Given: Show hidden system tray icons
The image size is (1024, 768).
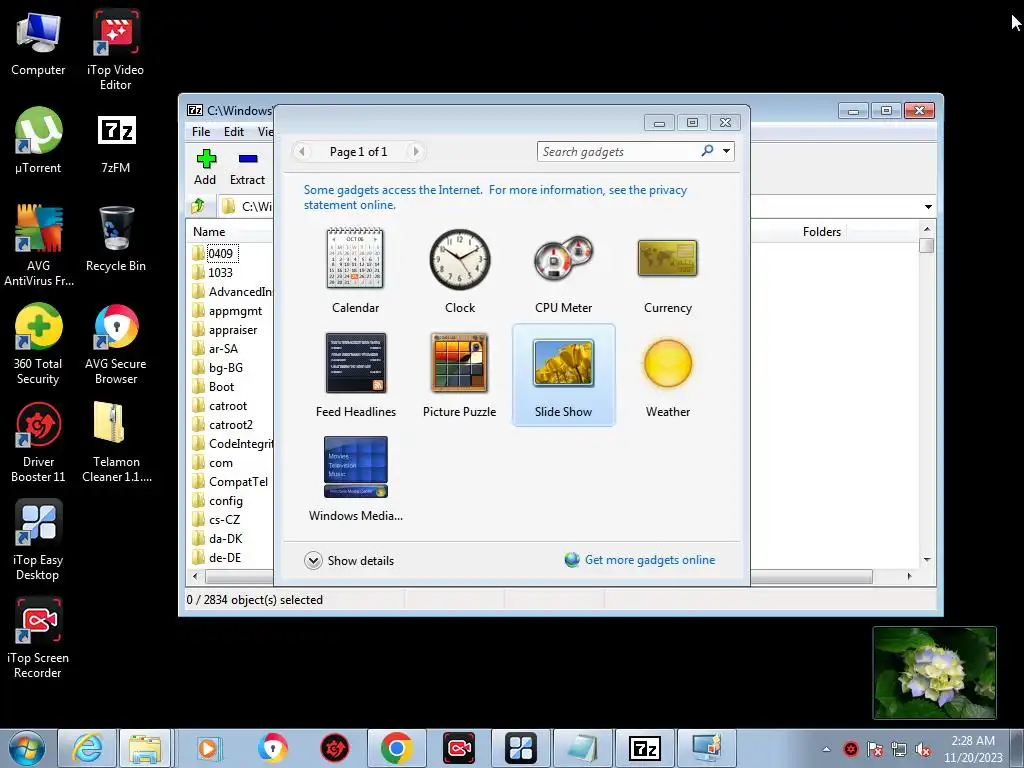Looking at the screenshot, I should coord(826,749).
